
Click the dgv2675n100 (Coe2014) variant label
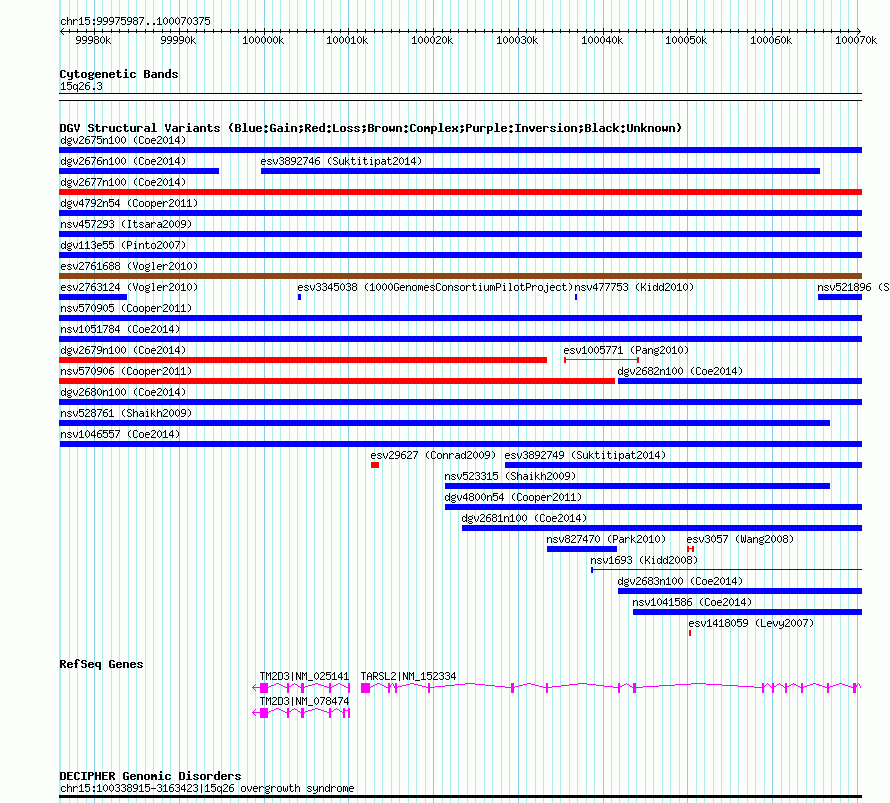[x=123, y=140]
